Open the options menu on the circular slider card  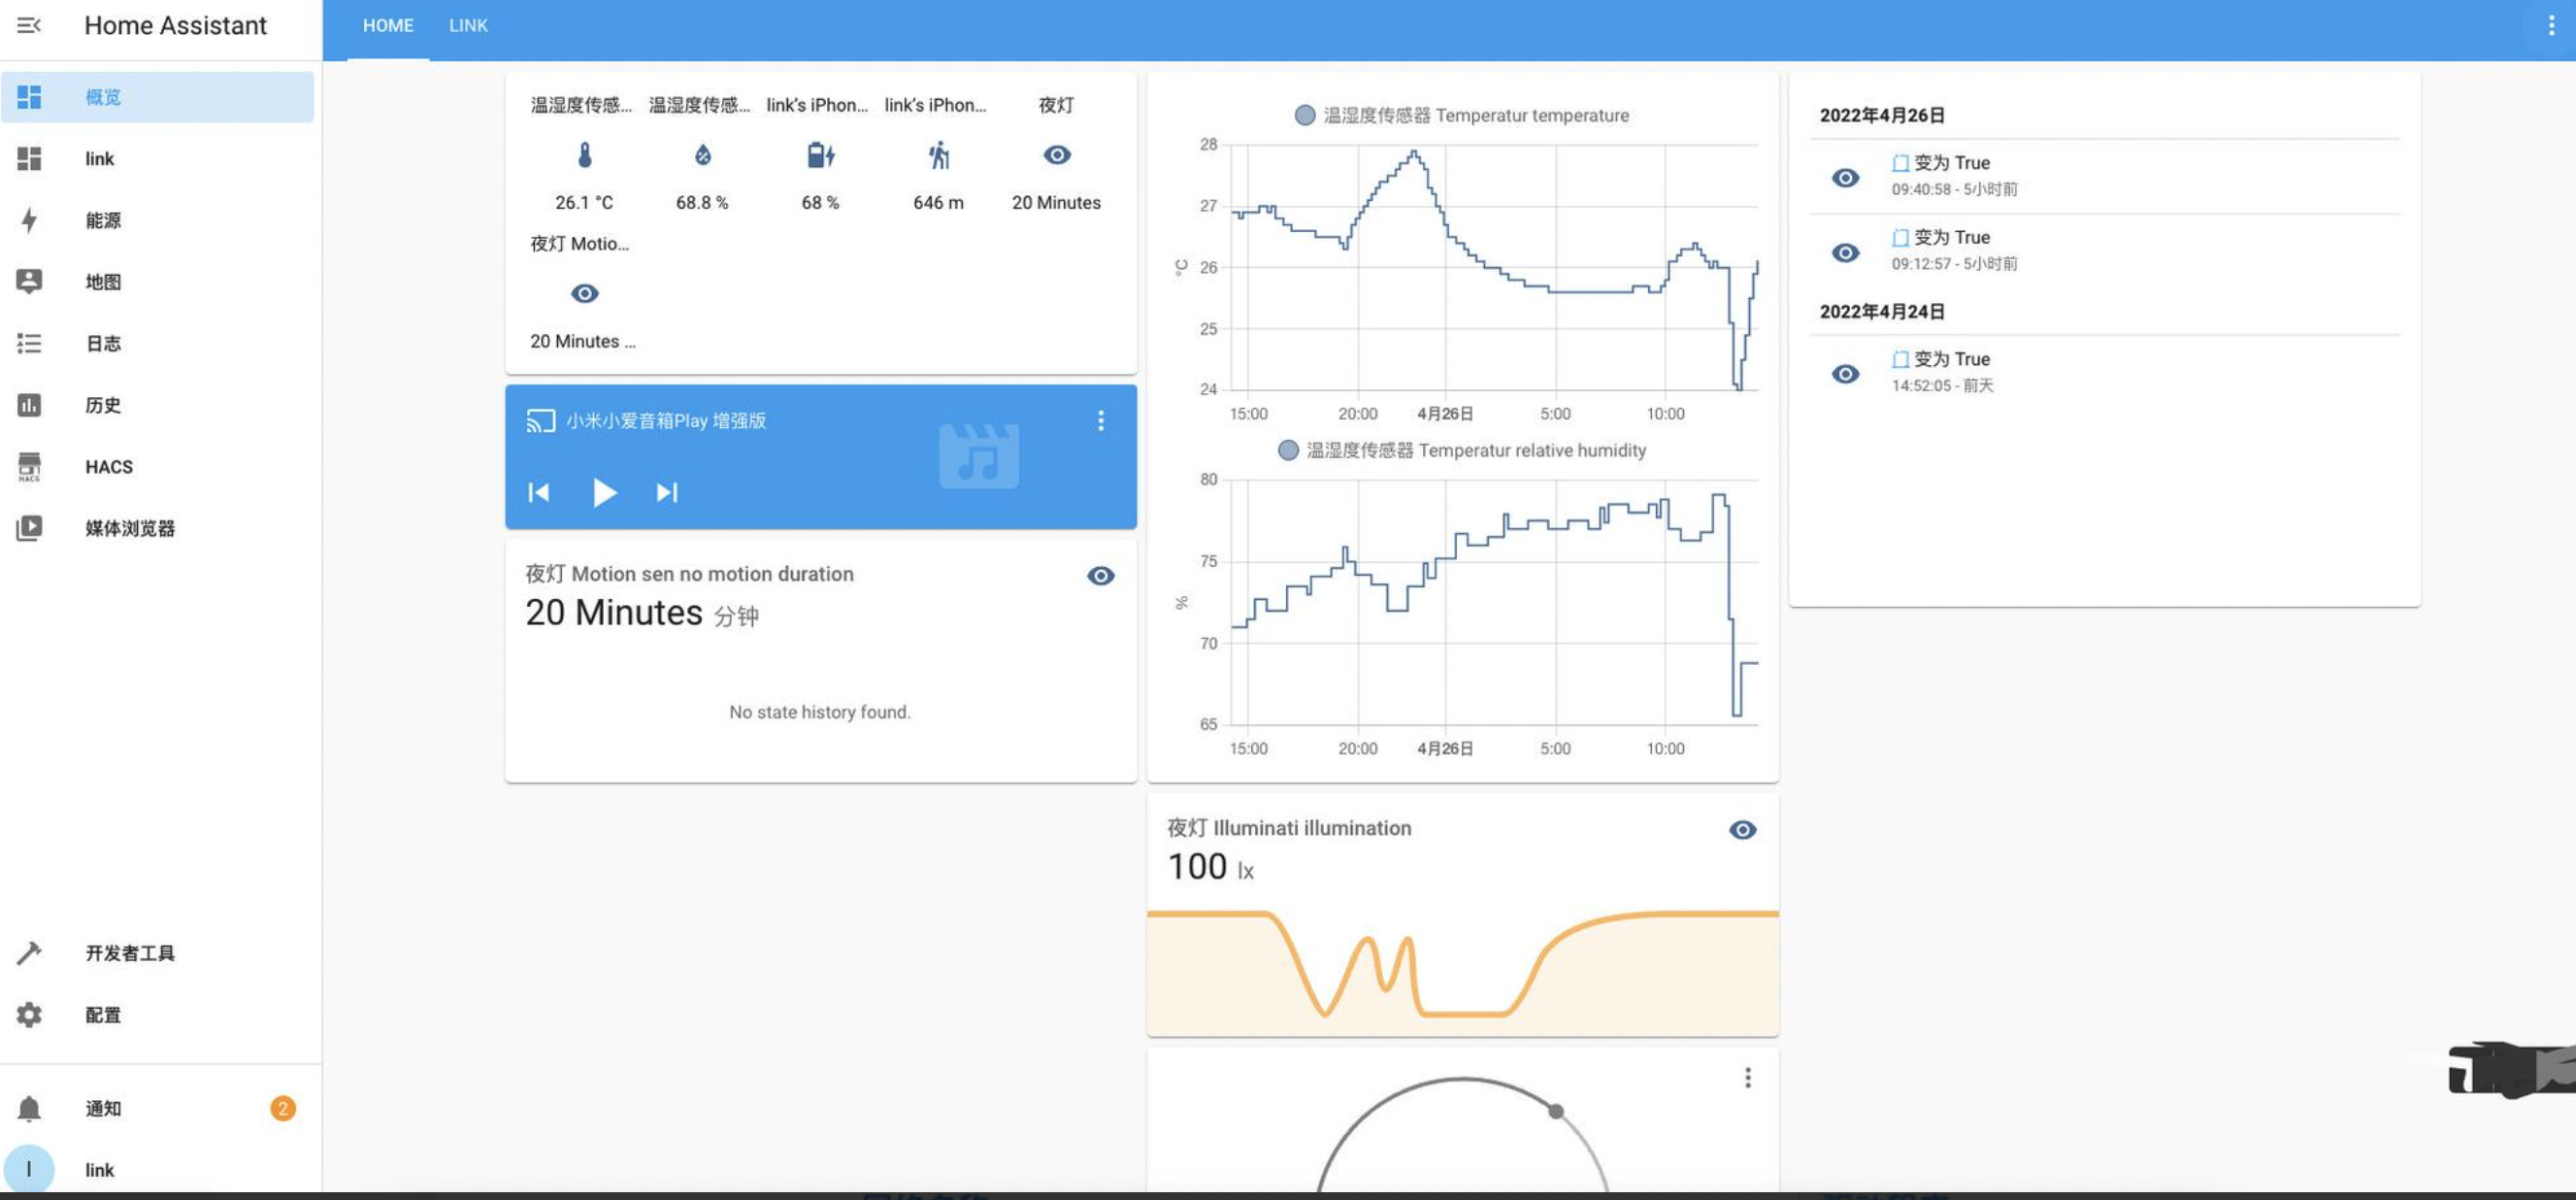pos(1748,1078)
